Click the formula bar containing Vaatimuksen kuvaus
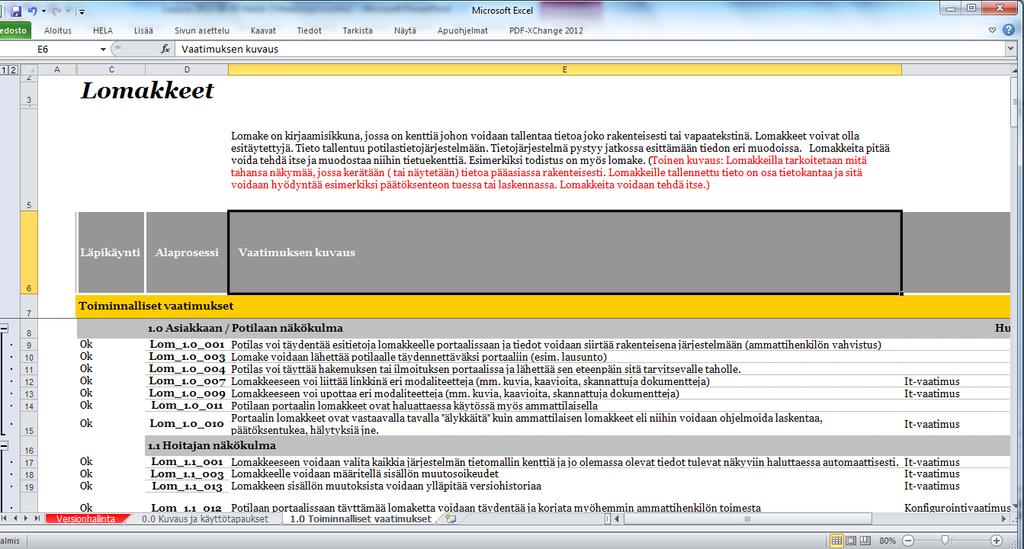 (591, 49)
